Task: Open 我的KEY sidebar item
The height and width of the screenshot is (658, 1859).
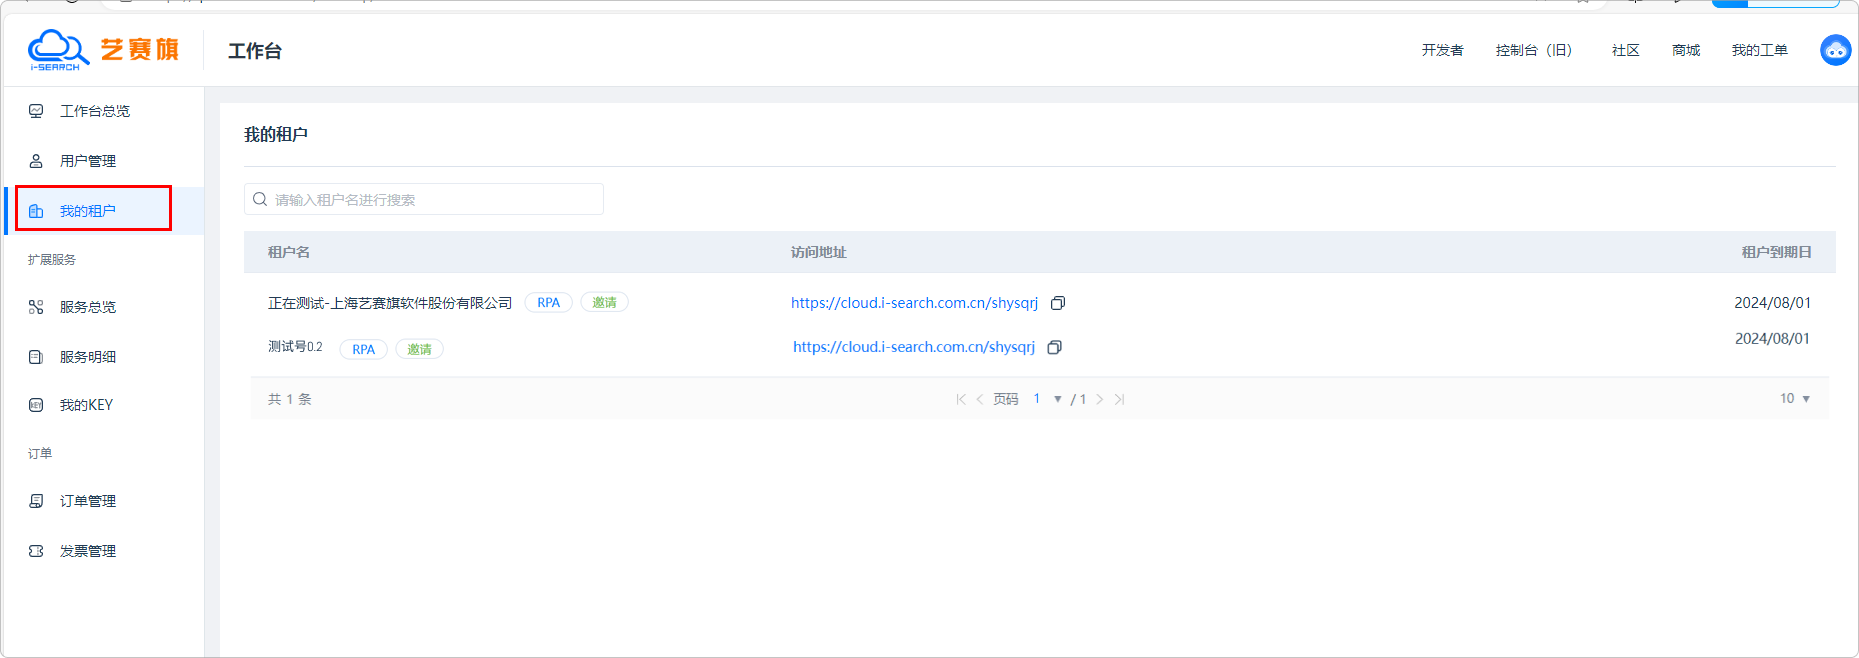Action: 86,405
